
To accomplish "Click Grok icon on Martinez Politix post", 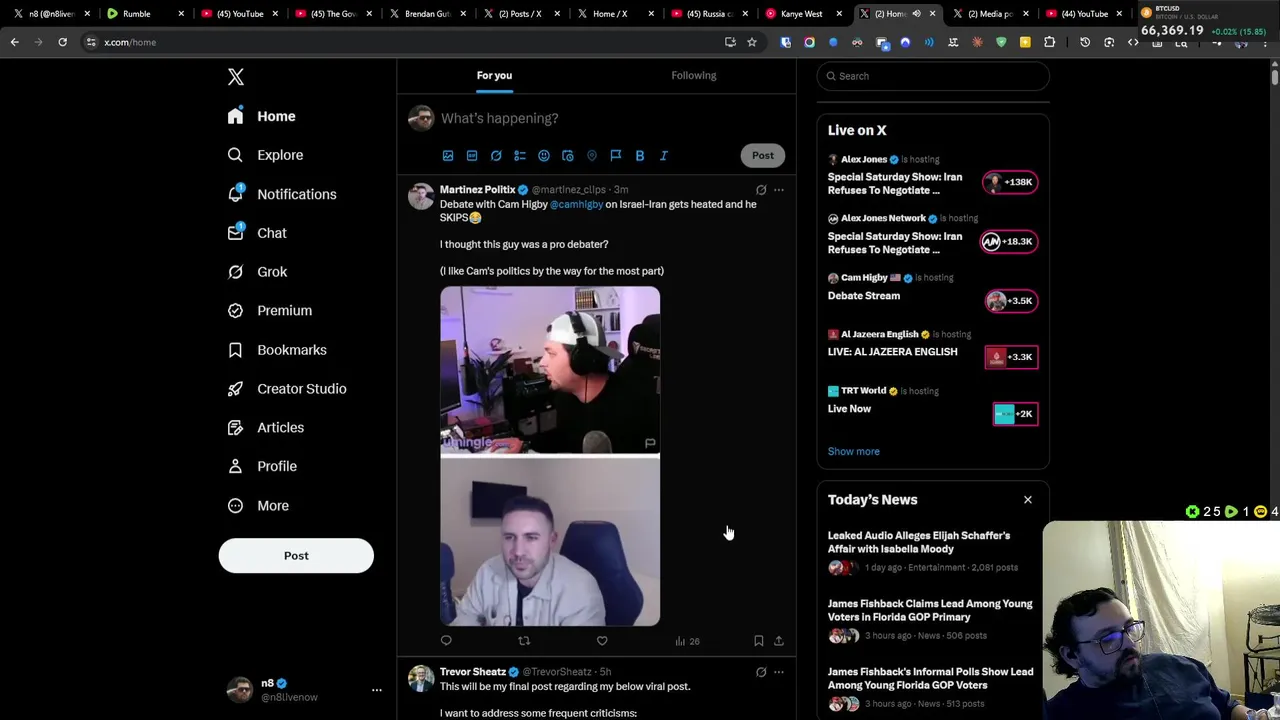I will tap(761, 190).
